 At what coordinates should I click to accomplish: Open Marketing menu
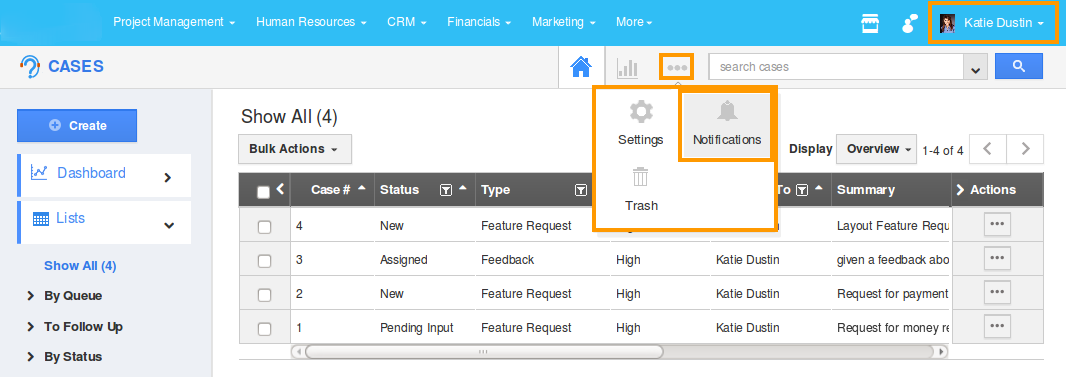(x=564, y=22)
